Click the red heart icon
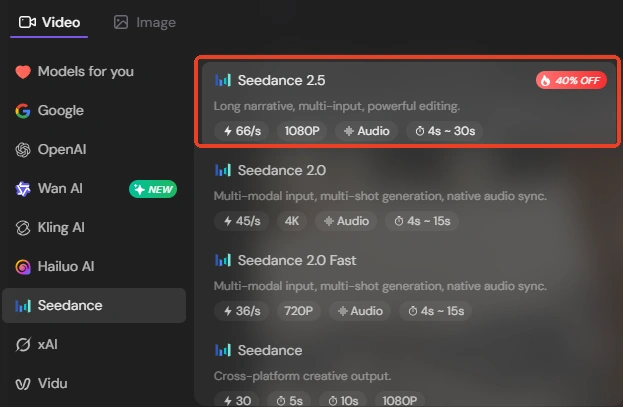This screenshot has width=623, height=407. tap(23, 72)
